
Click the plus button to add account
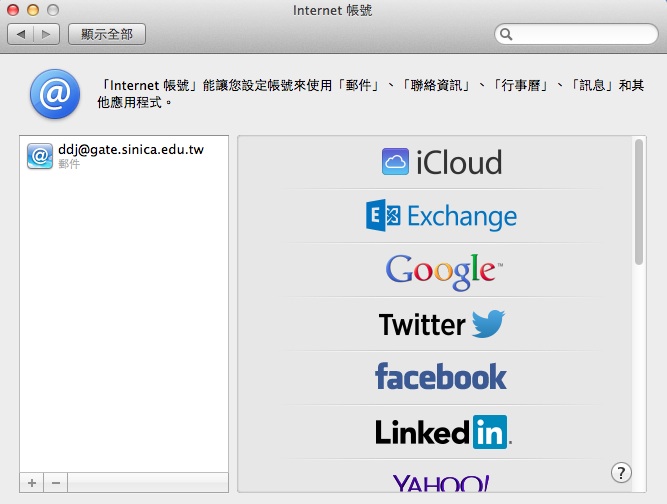click(32, 483)
